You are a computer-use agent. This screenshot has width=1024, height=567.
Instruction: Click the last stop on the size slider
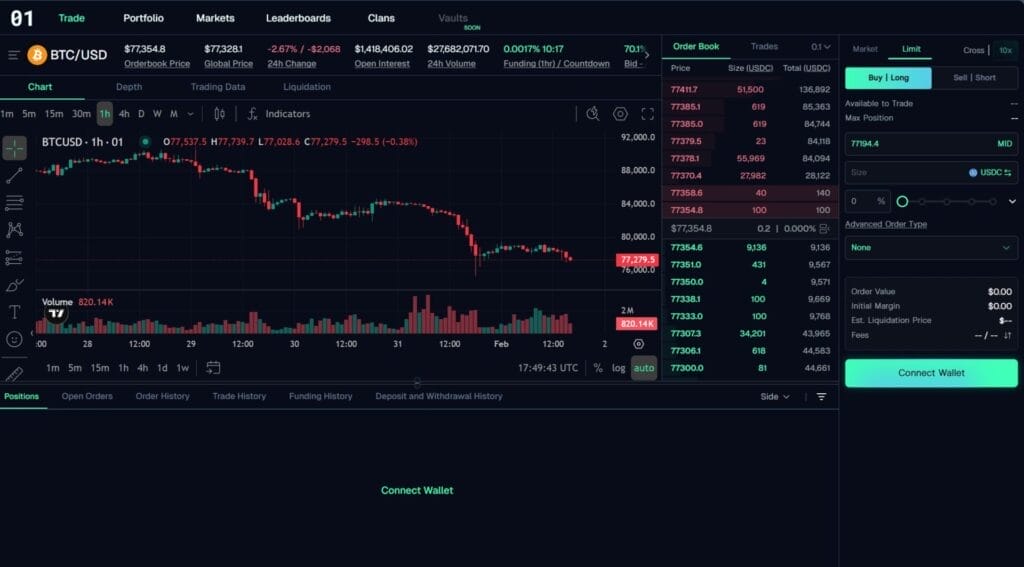point(993,202)
